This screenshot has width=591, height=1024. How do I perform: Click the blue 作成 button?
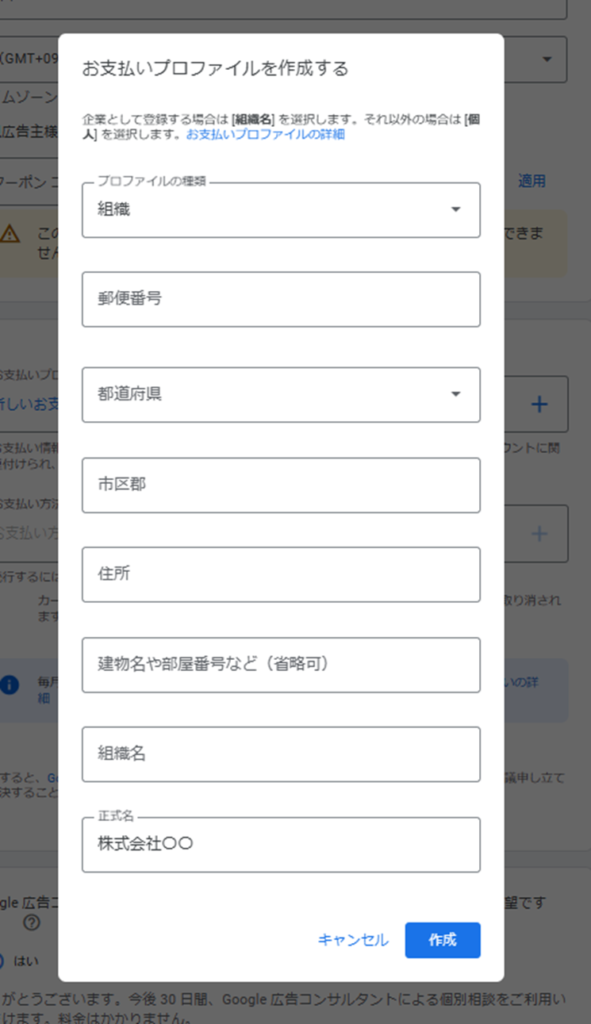tap(443, 940)
